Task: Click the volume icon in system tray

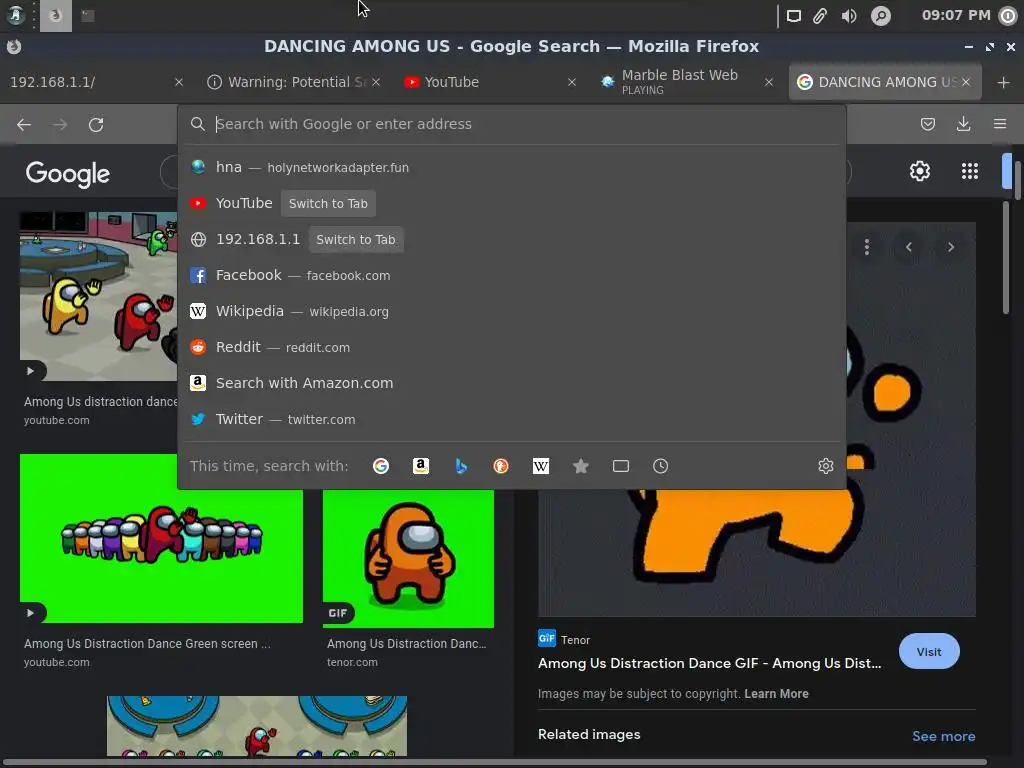Action: click(x=849, y=16)
